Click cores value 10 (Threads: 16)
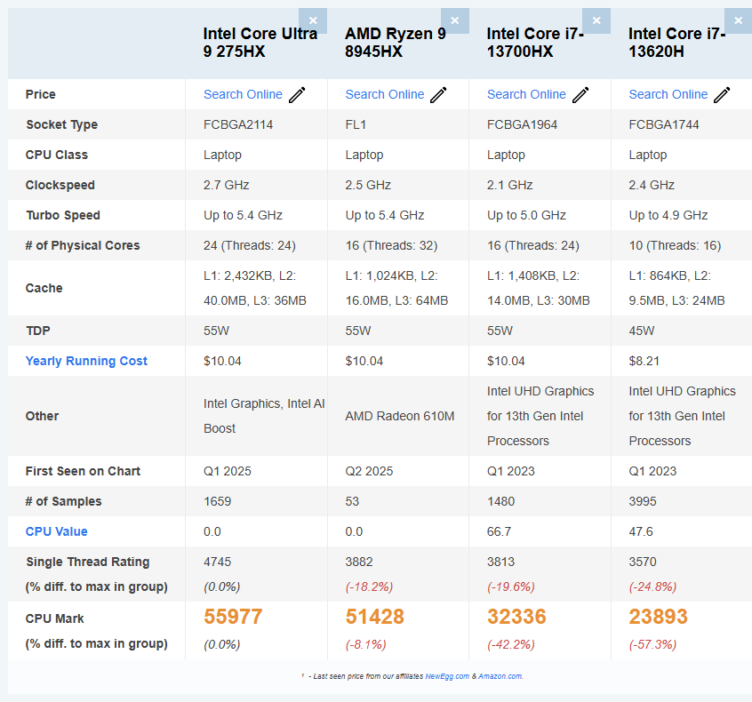The width and height of the screenshot is (752, 702). [675, 246]
